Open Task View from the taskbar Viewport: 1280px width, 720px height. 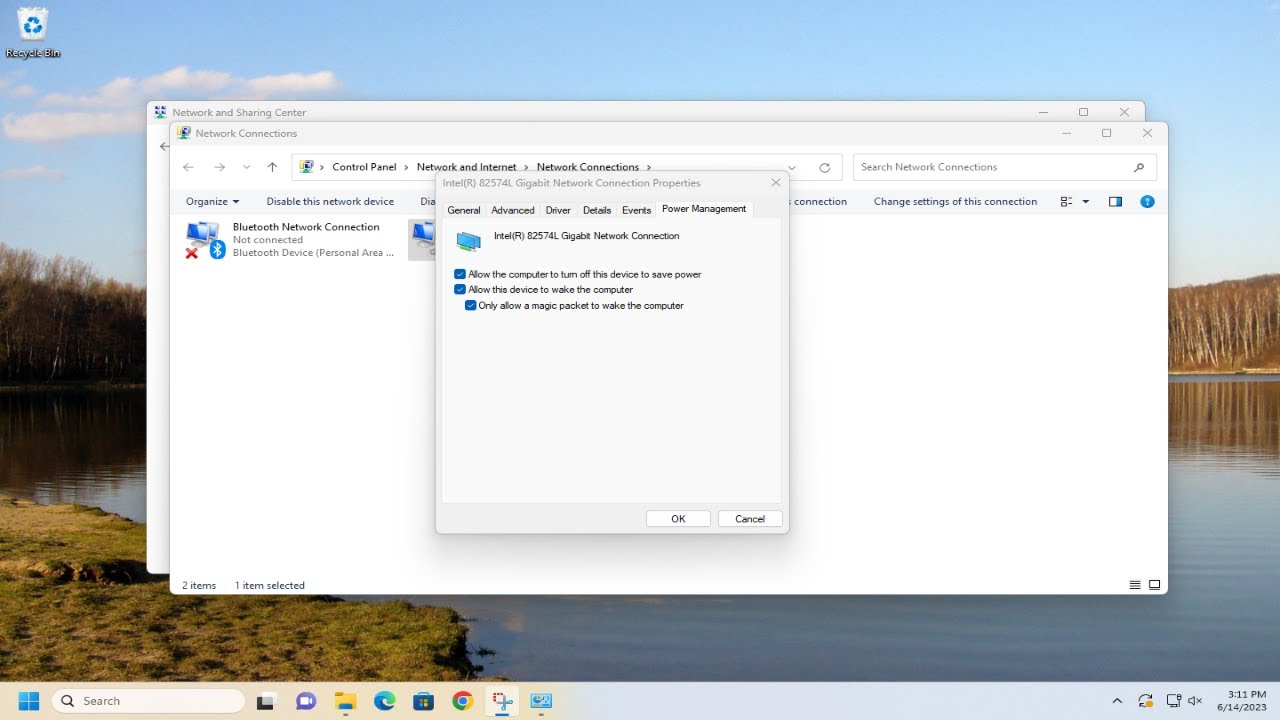(266, 701)
